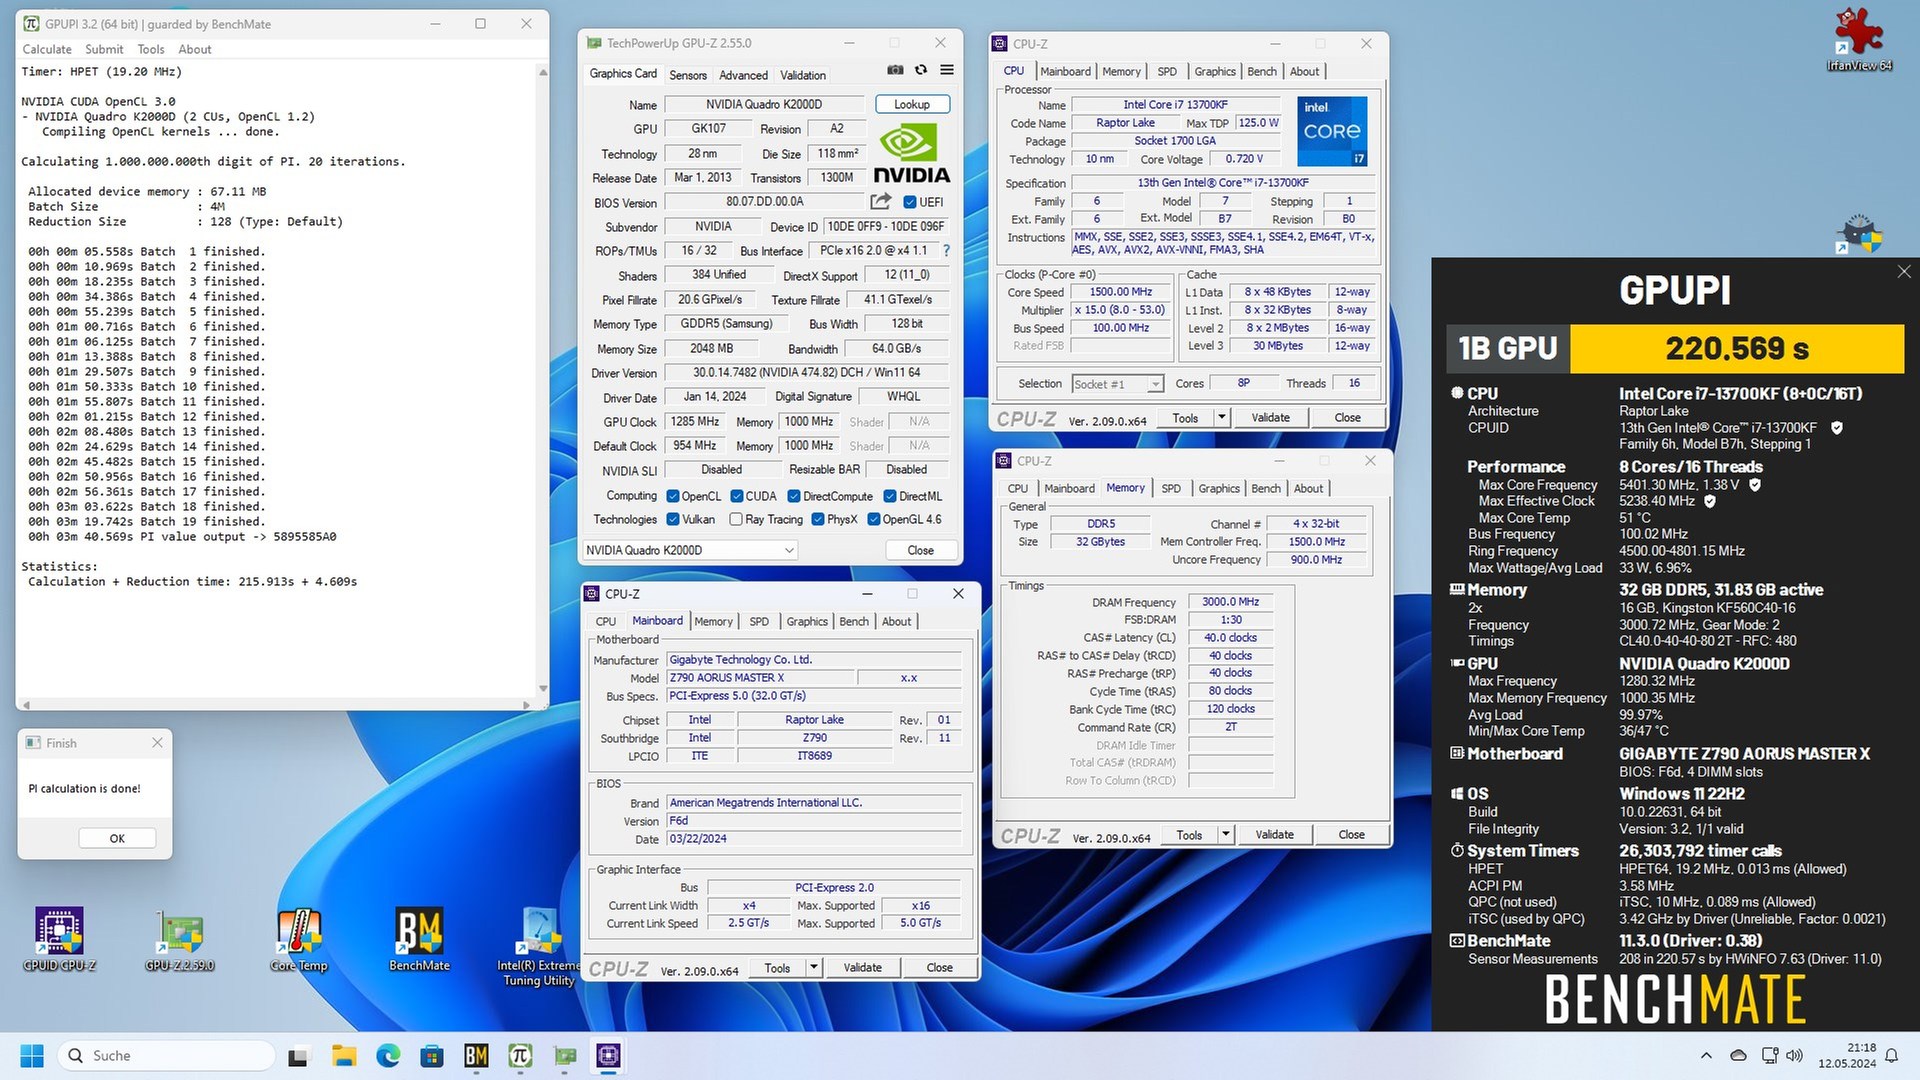Toggle the OpenGL 4.6 checkbox in GPU-Z
This screenshot has height=1080, width=1920.
pos(874,520)
